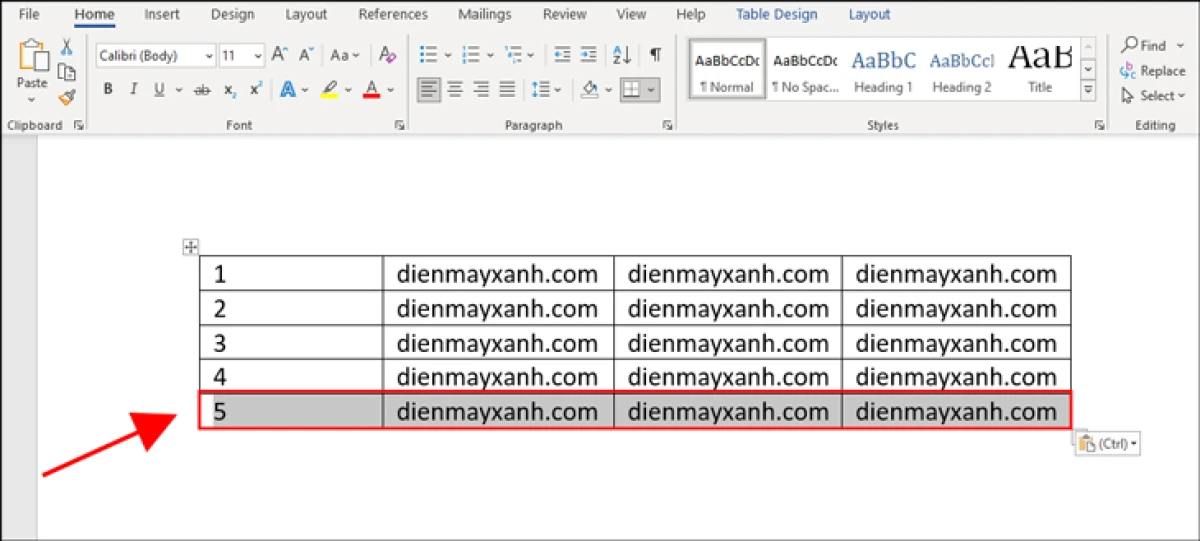Viewport: 1200px width, 541px height.
Task: Apply yellow text highlight color
Action: 329,90
